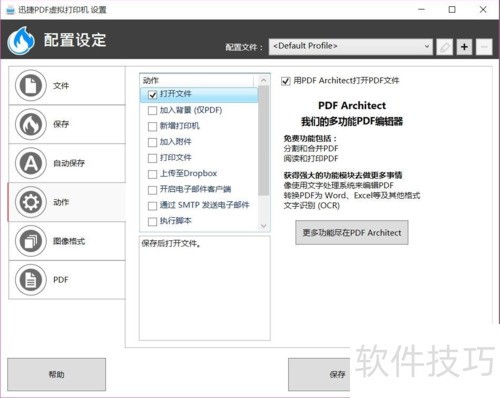Click the 配置文件 label
Image resolution: width=500 pixels, height=398 pixels.
click(244, 48)
